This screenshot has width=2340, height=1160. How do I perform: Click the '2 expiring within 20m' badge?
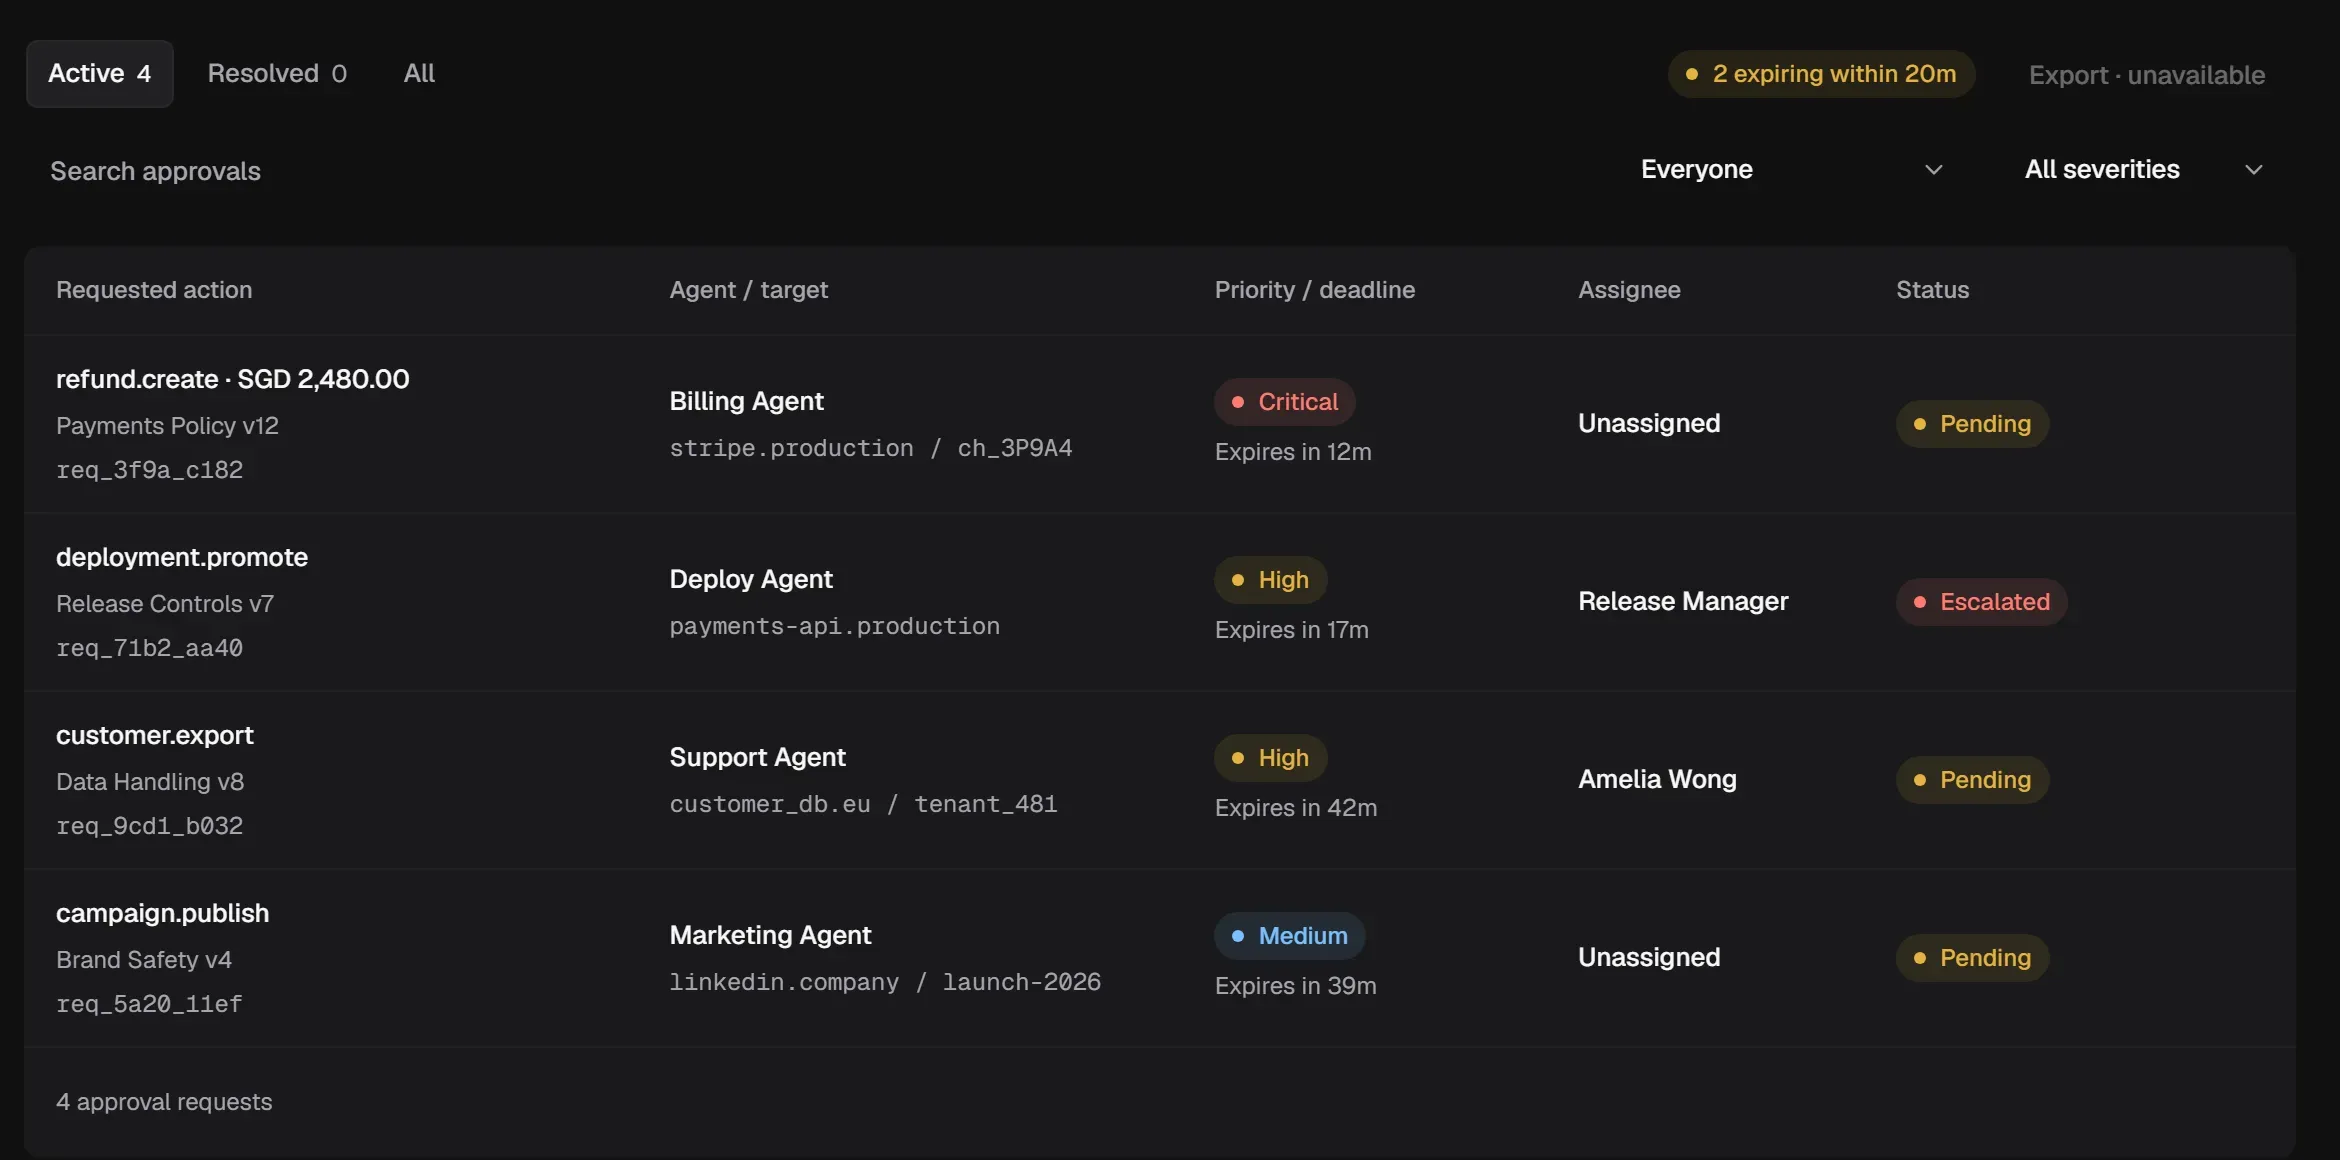(x=1821, y=74)
